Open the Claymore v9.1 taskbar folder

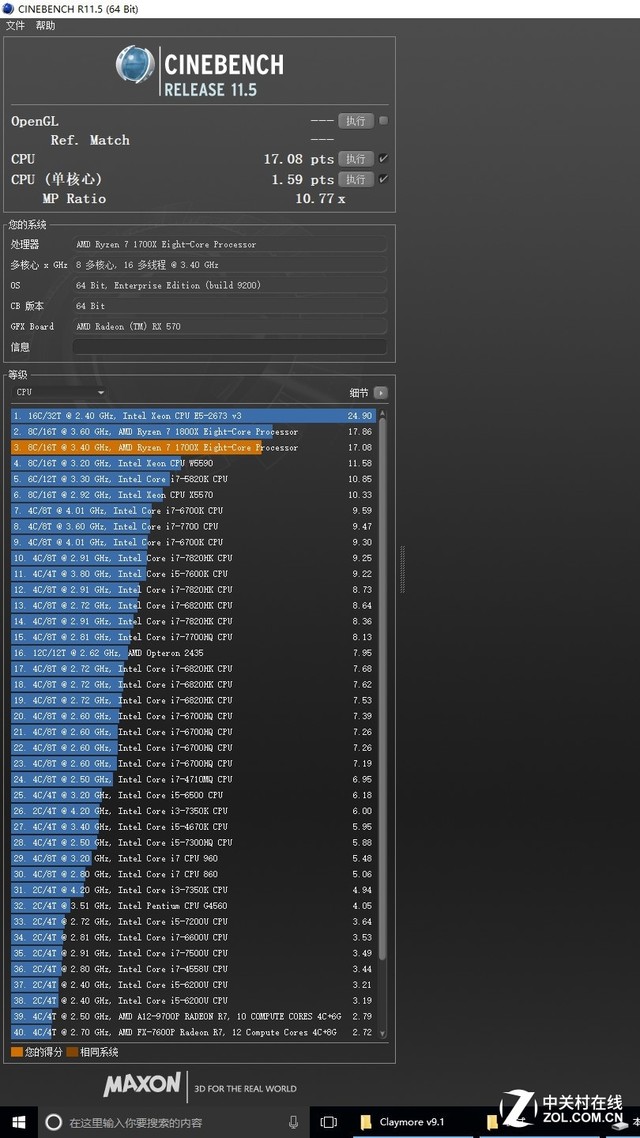tap(412, 1122)
